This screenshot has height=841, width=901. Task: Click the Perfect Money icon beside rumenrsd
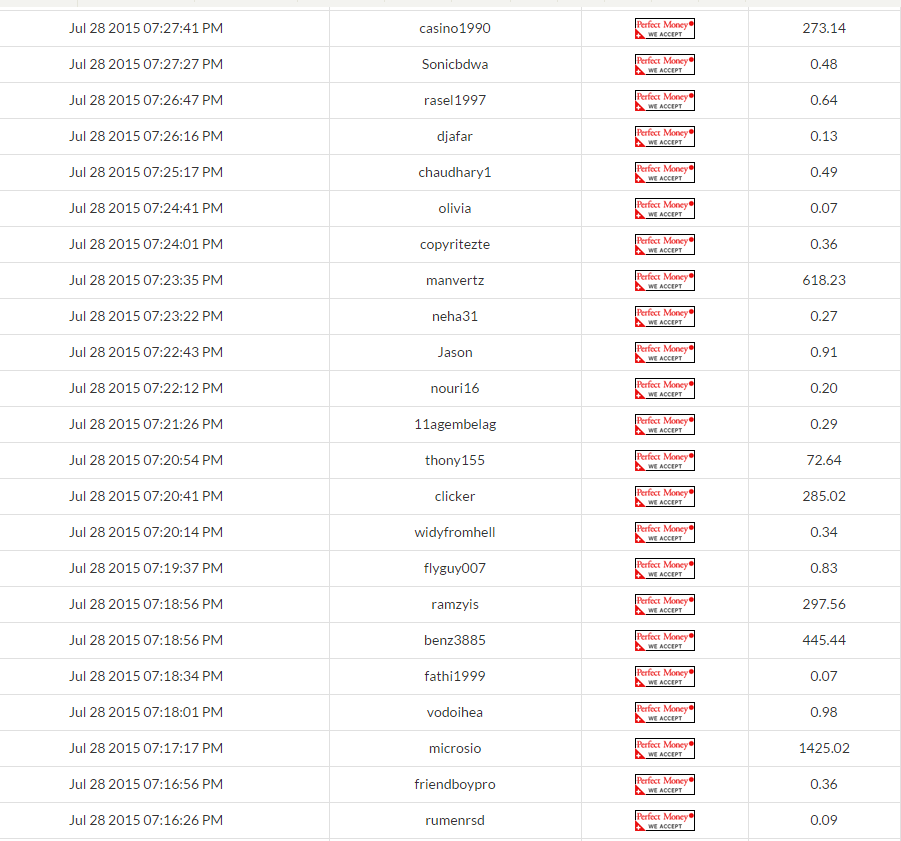coord(664,820)
